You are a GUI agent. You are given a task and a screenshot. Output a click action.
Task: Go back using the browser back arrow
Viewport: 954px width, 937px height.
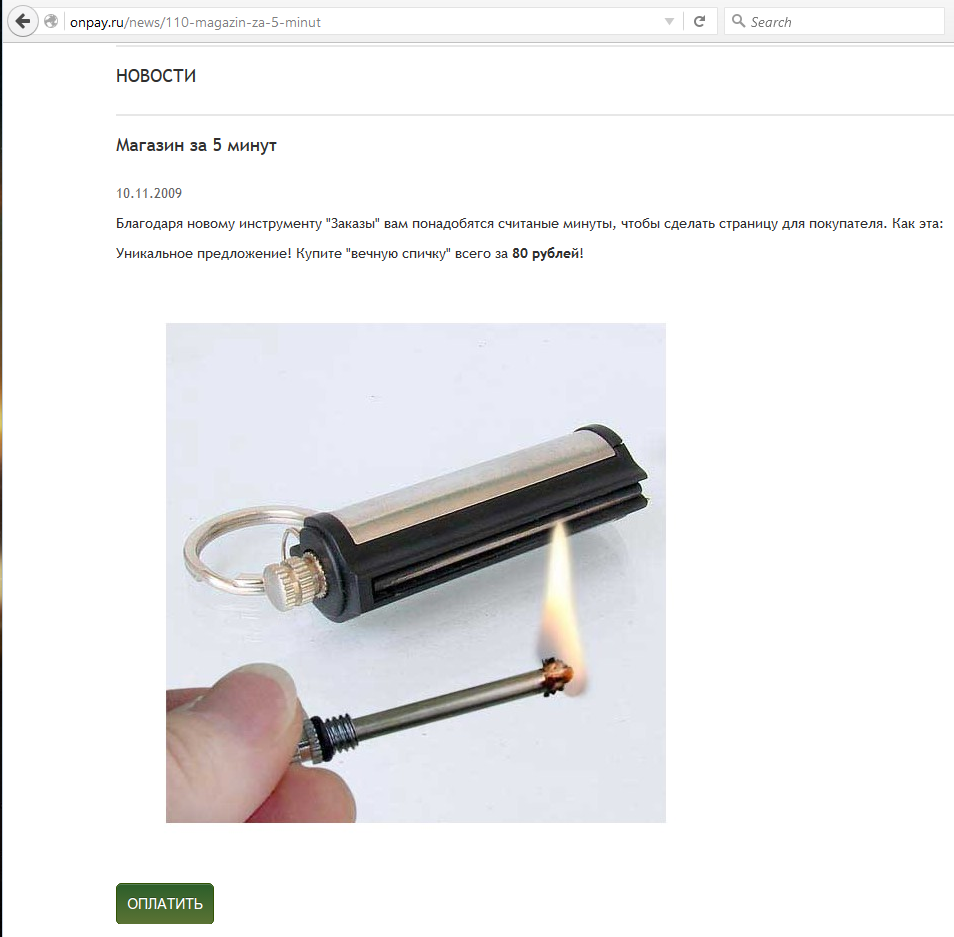point(23,21)
